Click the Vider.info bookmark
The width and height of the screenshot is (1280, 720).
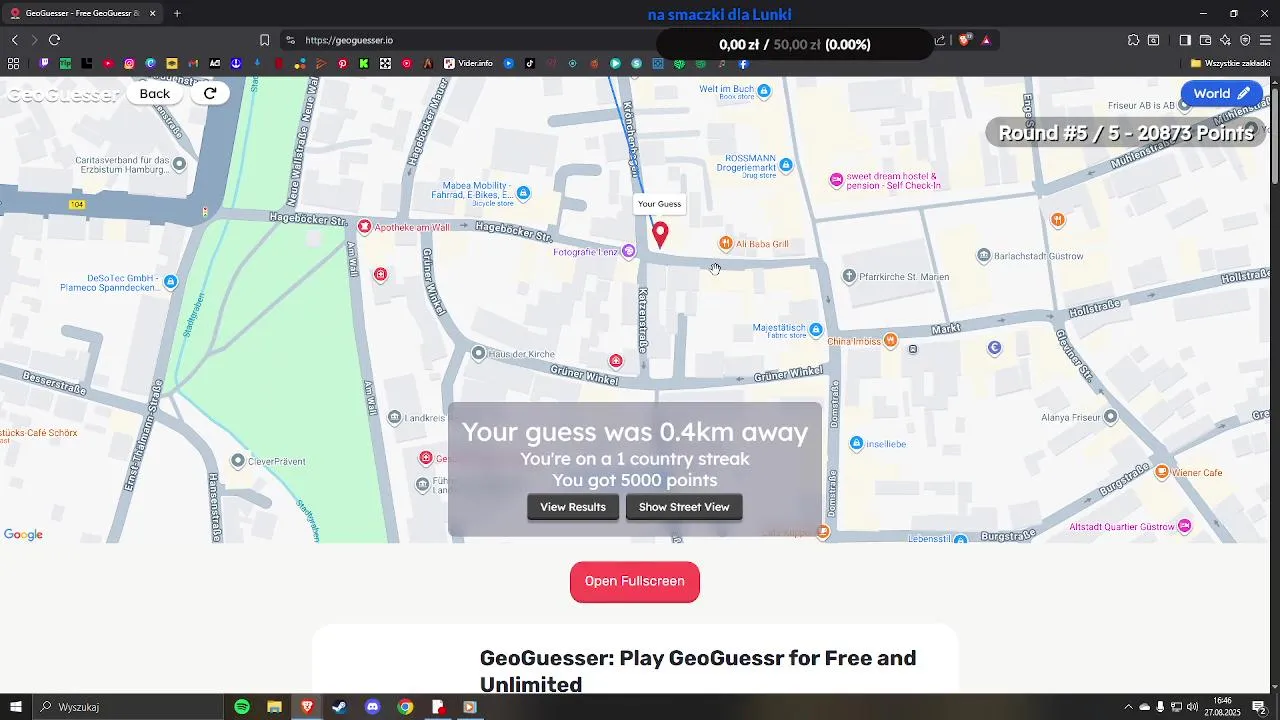coord(469,63)
